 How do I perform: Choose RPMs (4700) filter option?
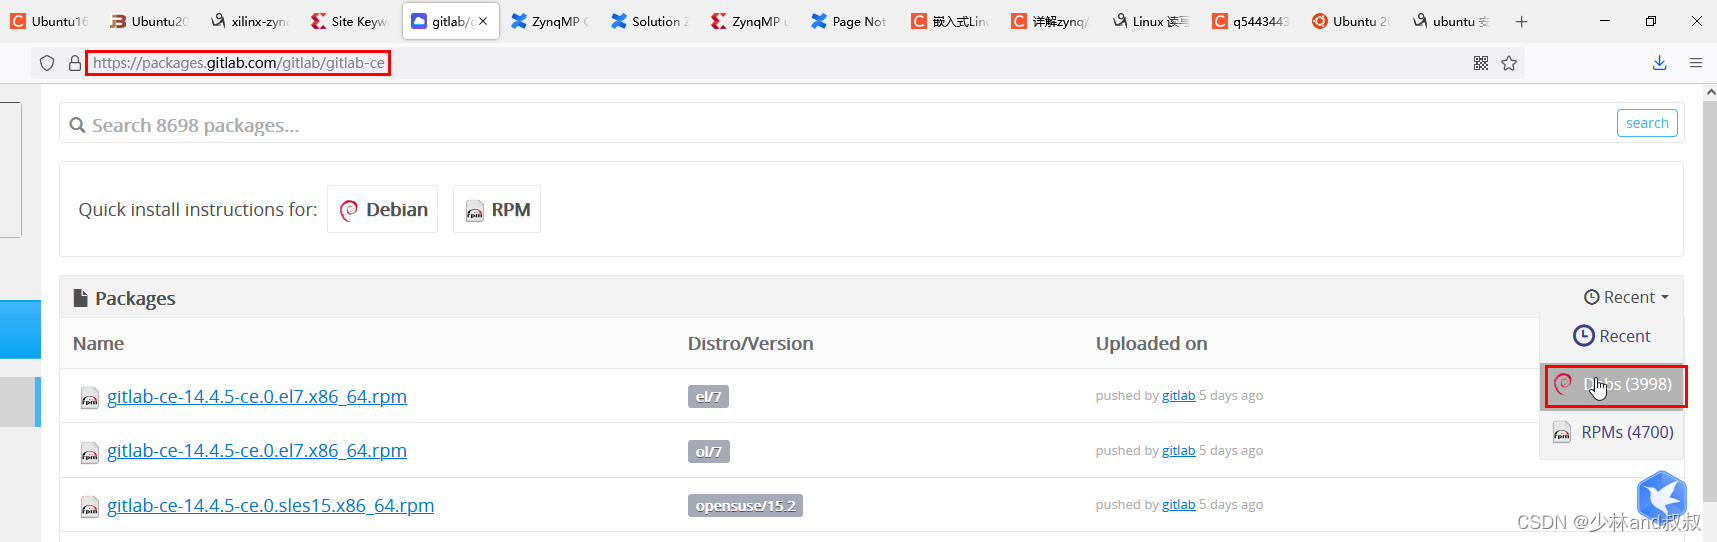coord(1612,432)
